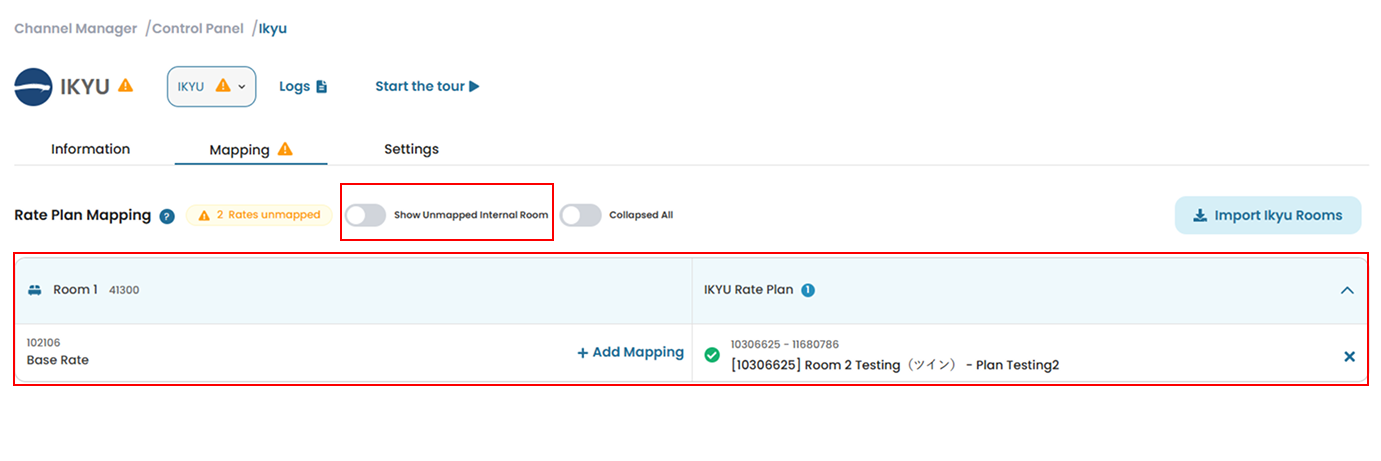The height and width of the screenshot is (461, 1381).
Task: Click Import Ikyu Rooms button
Action: click(1268, 215)
